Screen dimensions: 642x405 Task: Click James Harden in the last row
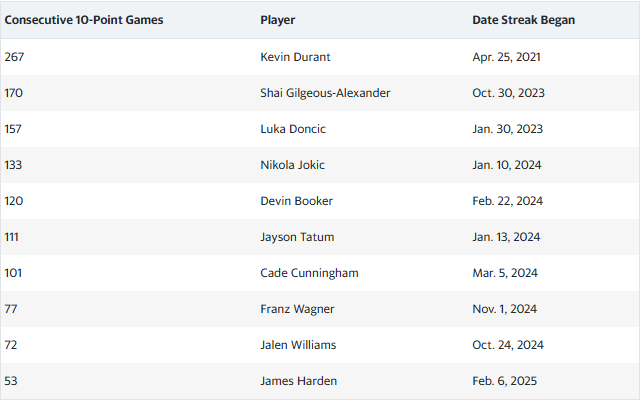pyautogui.click(x=297, y=381)
